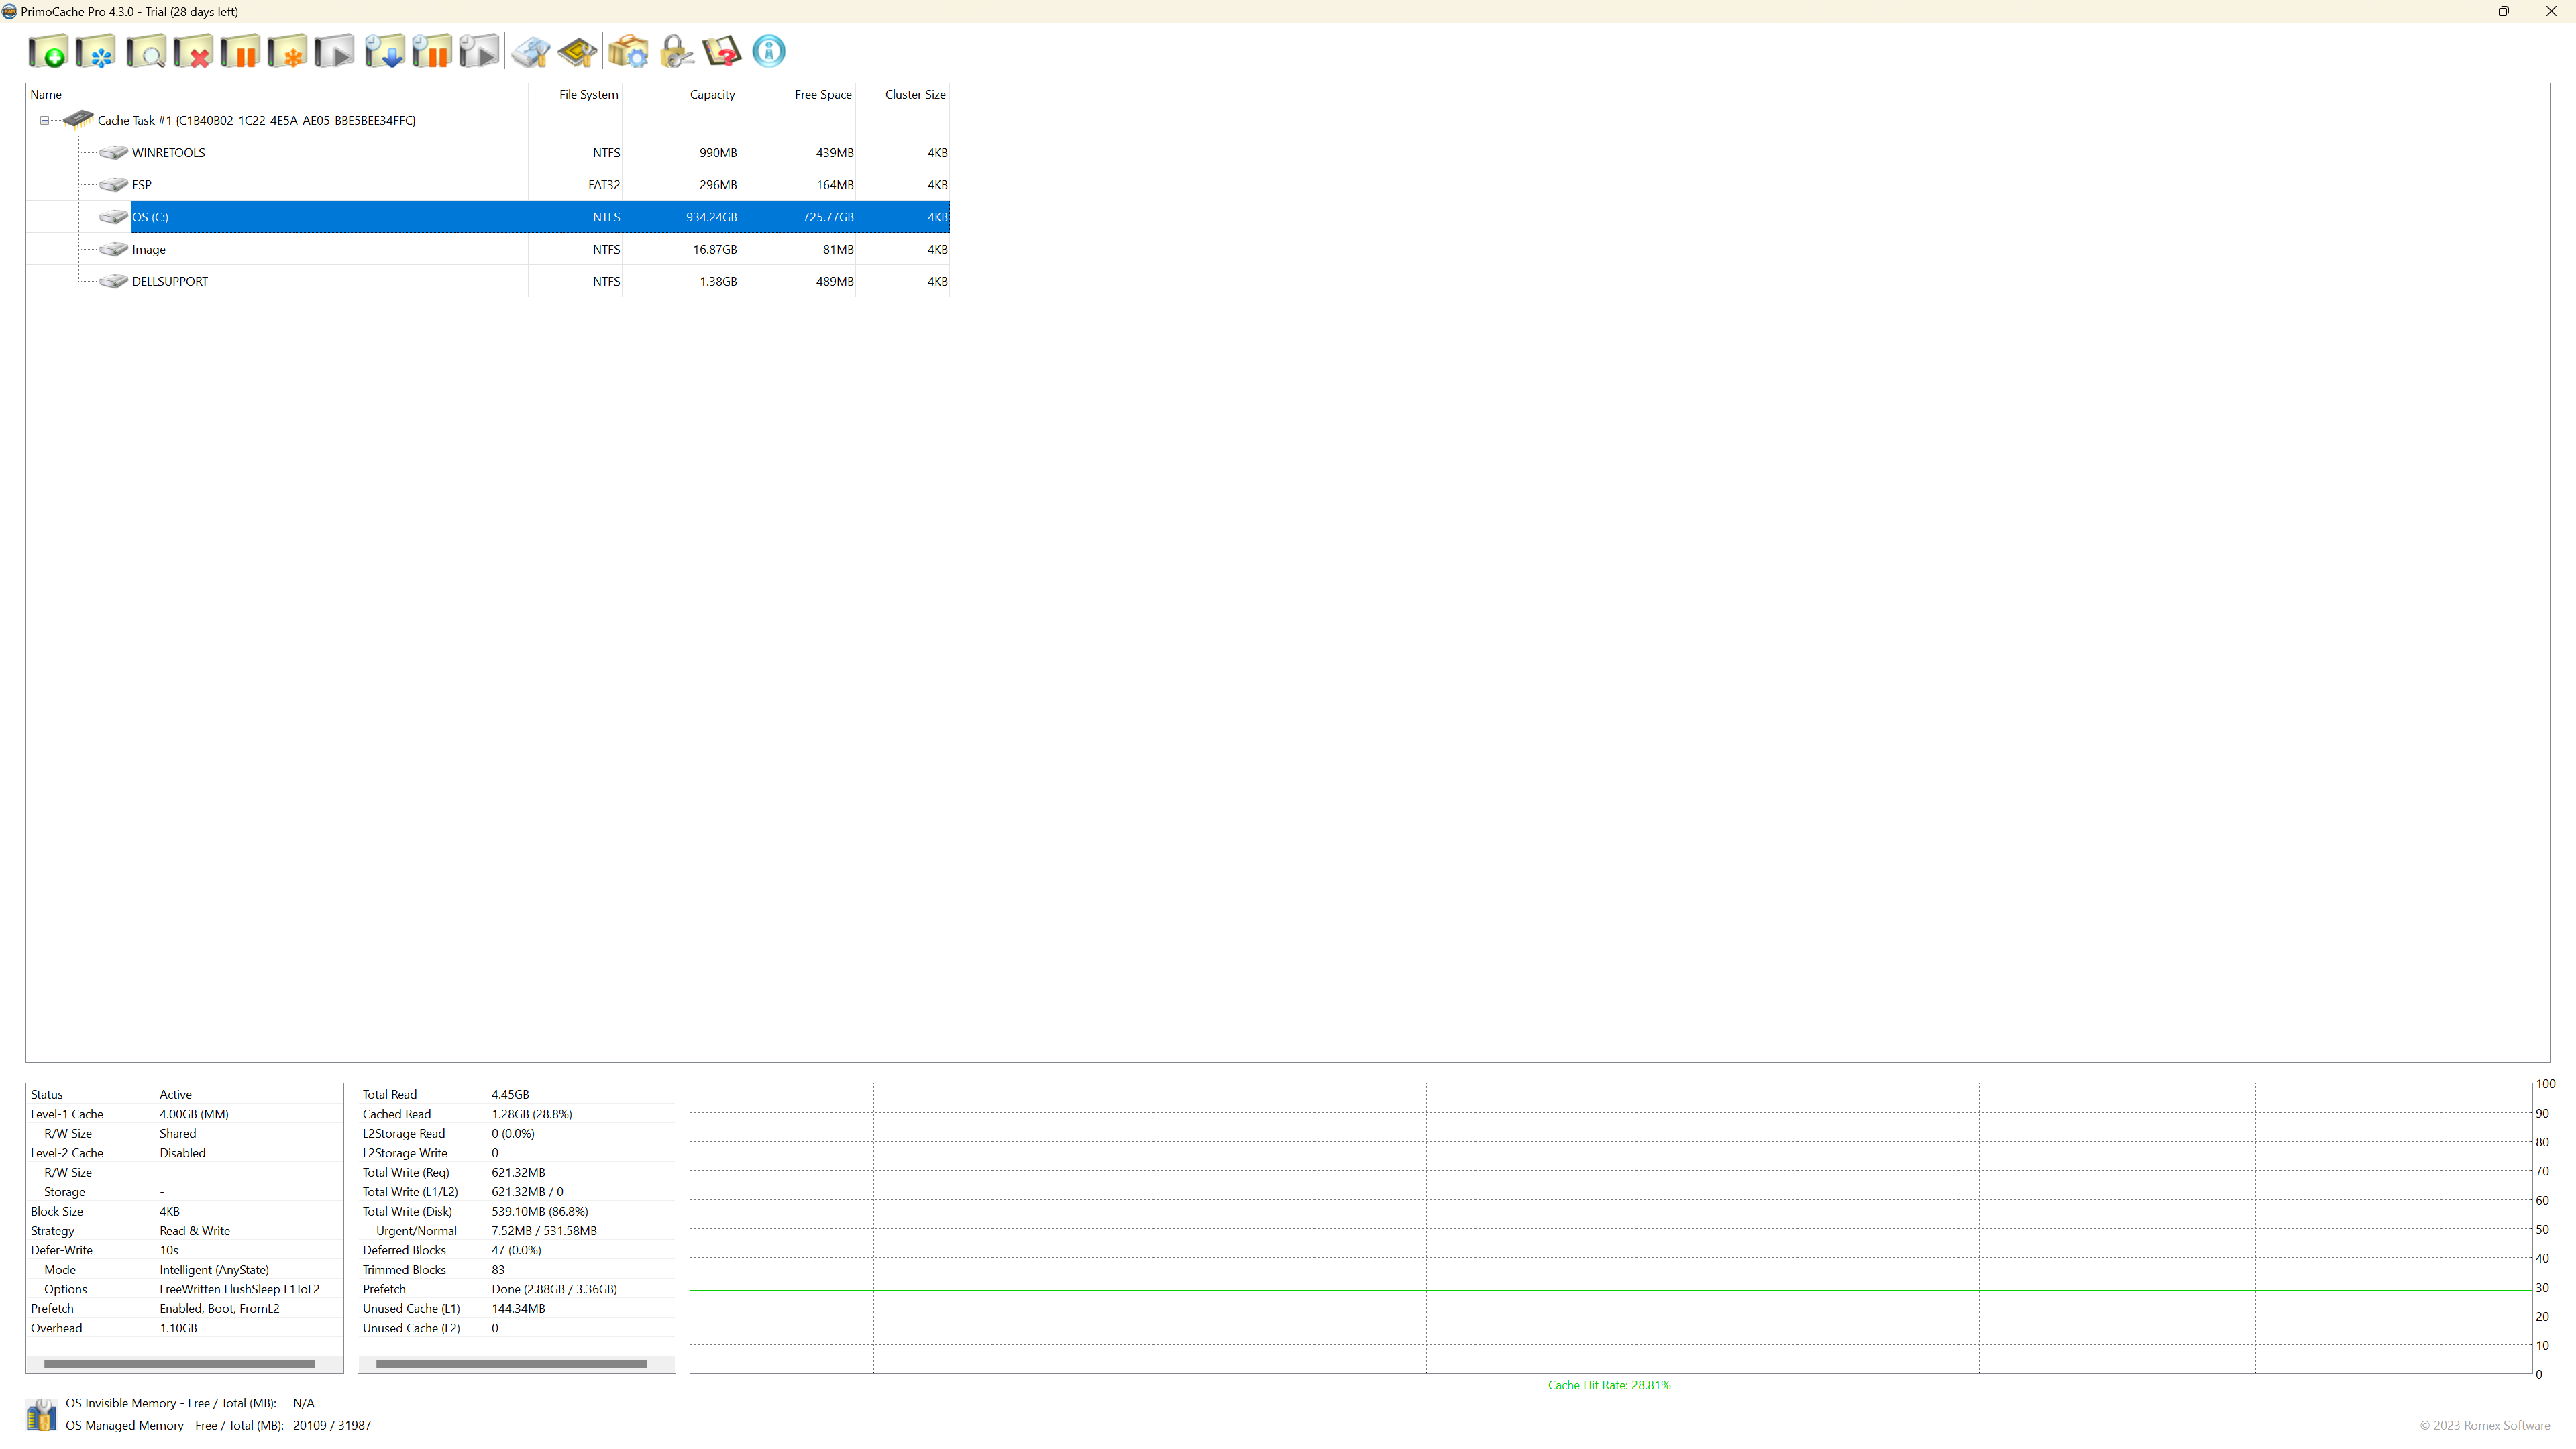The width and height of the screenshot is (2576, 1449).
Task: Pause the cache task with orange pause icon
Action: (240, 51)
